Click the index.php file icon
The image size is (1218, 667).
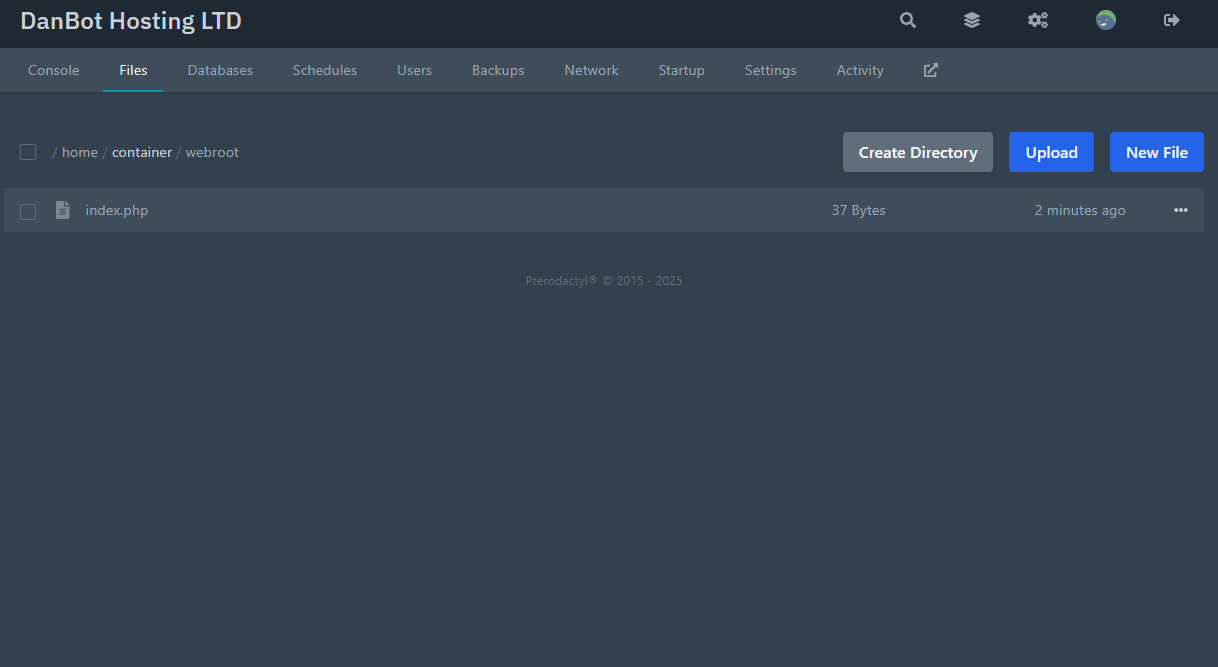[x=63, y=210]
